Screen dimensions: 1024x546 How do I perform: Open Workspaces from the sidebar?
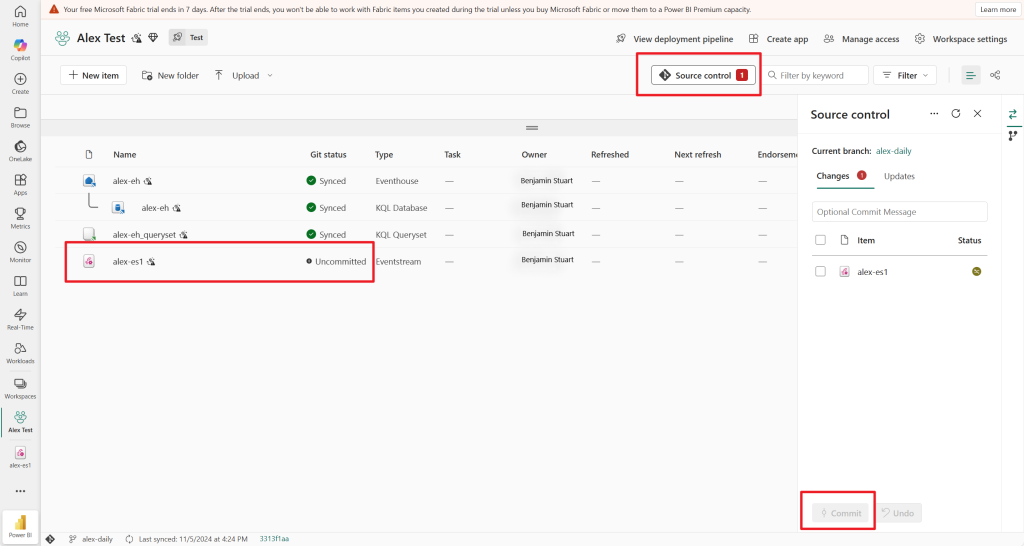(x=20, y=388)
